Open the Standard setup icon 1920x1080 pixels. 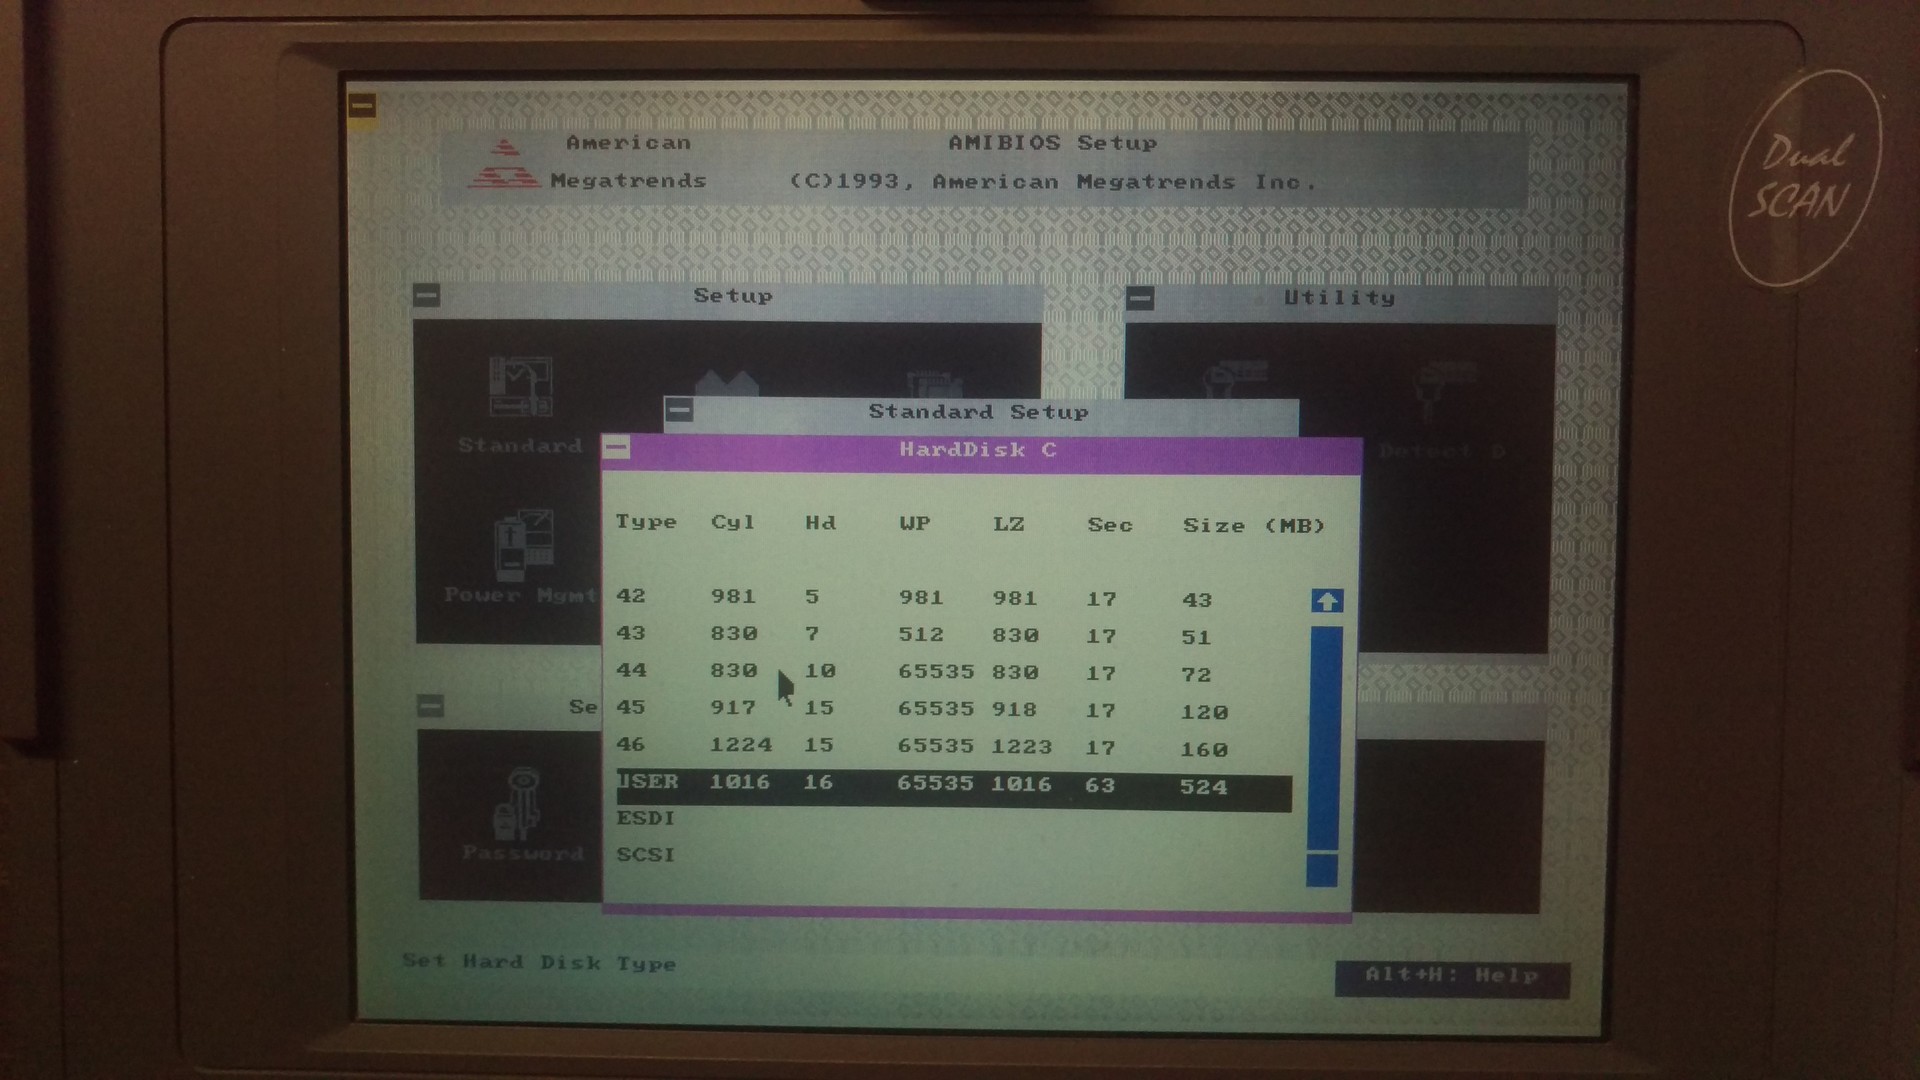coord(519,390)
